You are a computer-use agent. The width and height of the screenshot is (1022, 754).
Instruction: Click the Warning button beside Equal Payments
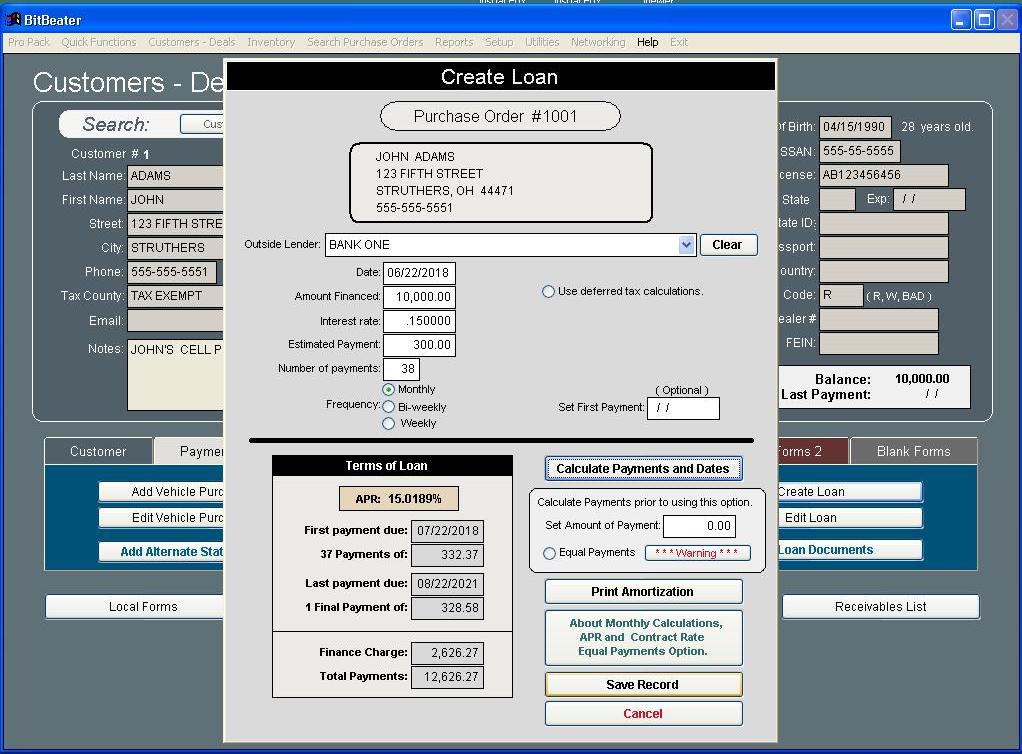698,552
